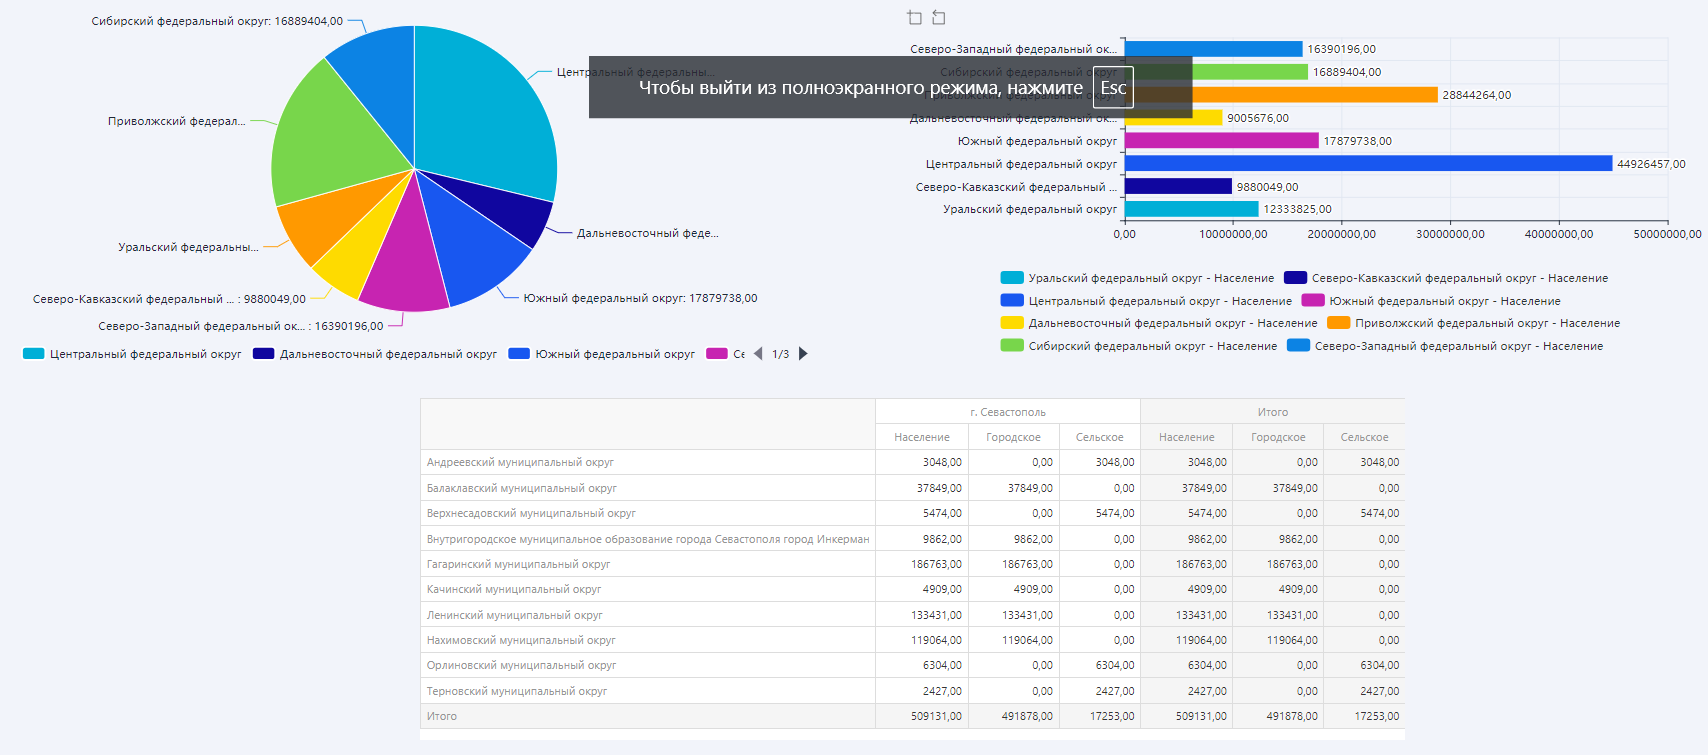Click the Esc key badge in fullscreen hint
1708x755 pixels.
(x=1113, y=88)
